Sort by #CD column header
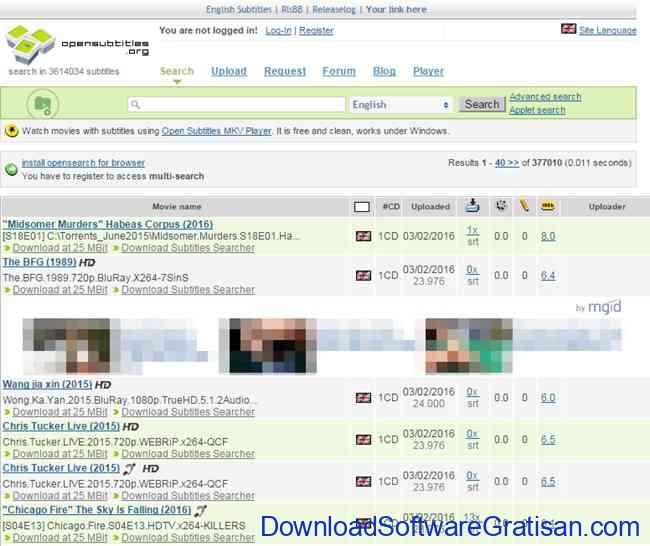Viewport: 650px width, 546px height. coord(391,206)
